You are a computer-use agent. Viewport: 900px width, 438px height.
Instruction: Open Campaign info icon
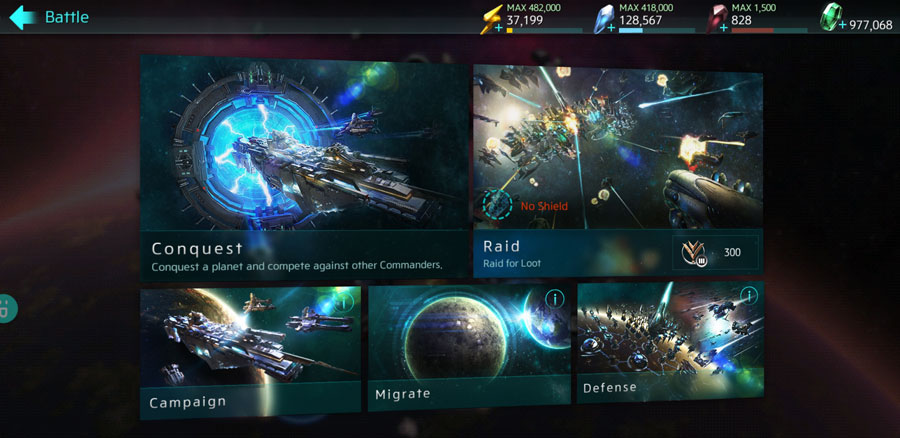click(344, 302)
